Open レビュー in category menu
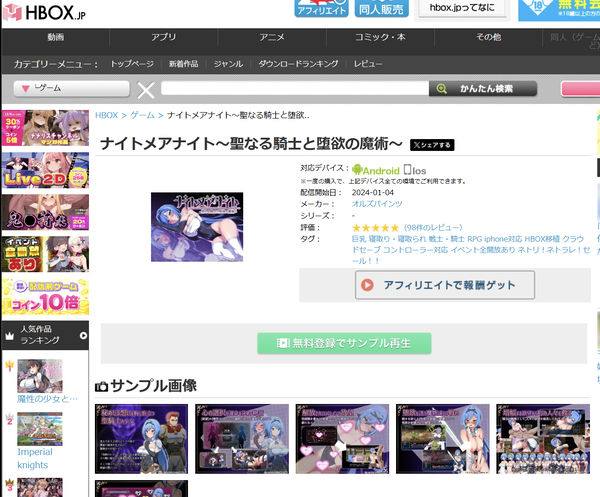 click(x=368, y=64)
